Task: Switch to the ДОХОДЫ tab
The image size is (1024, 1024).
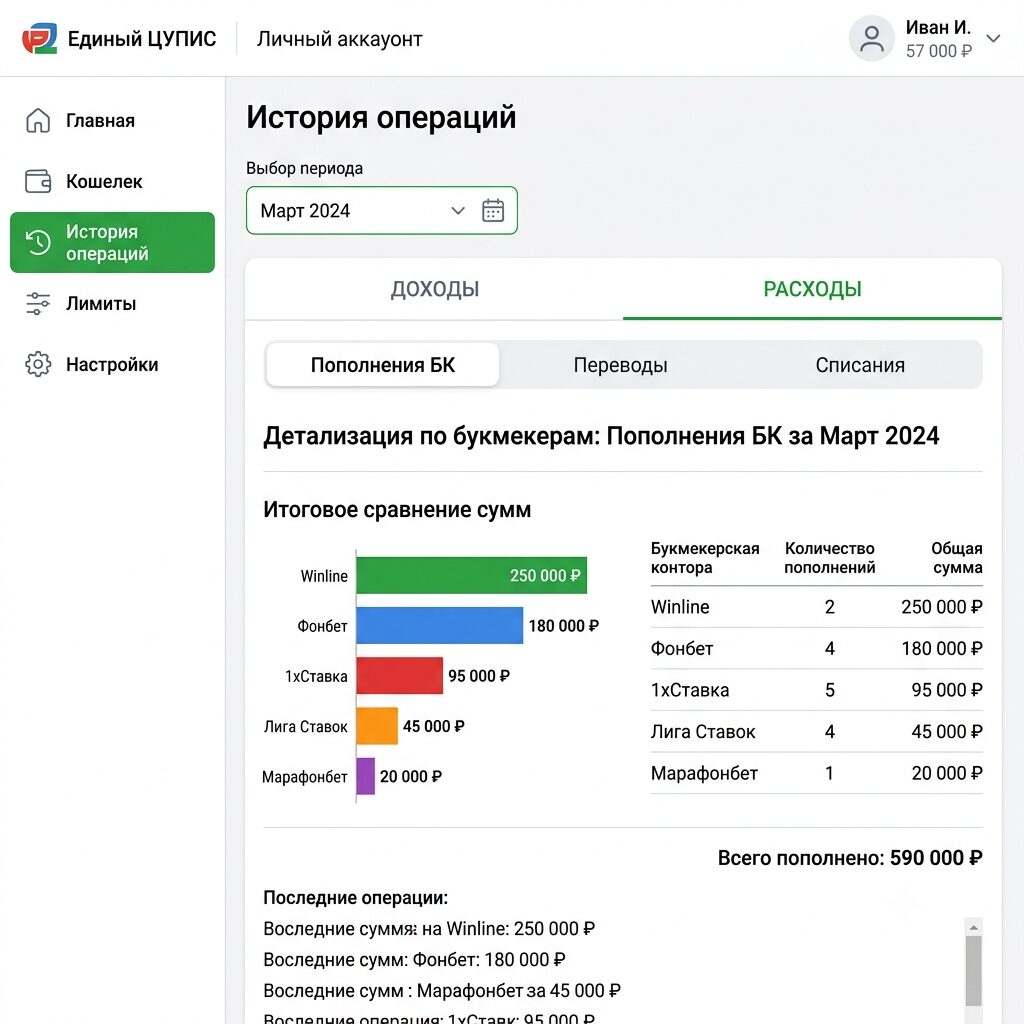Action: [434, 289]
